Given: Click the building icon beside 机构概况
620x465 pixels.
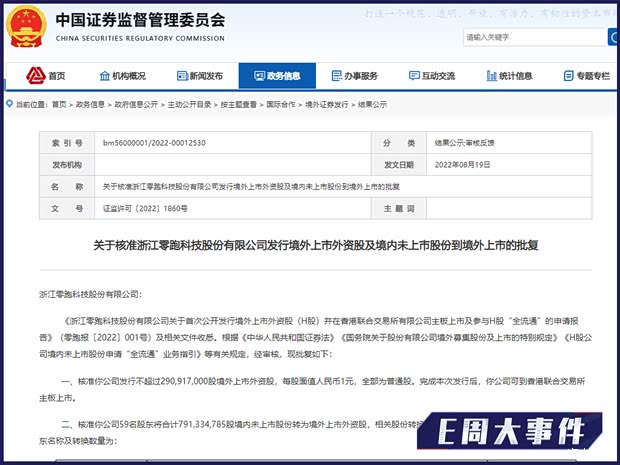Looking at the screenshot, I should 104,76.
